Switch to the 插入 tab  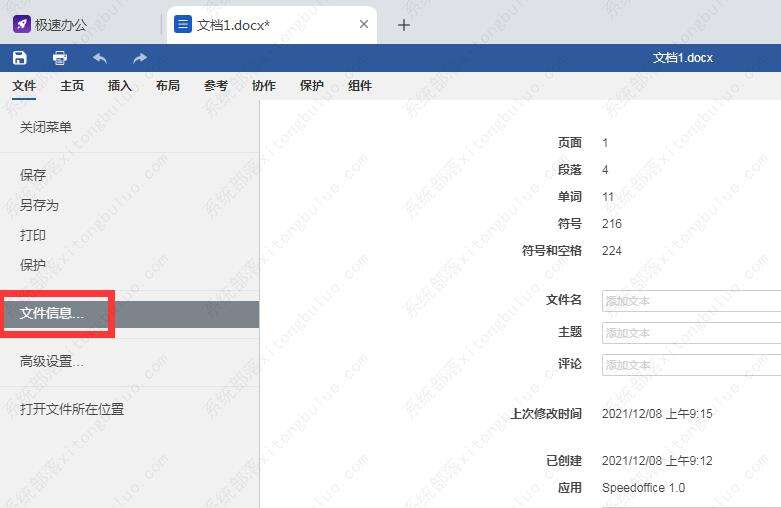tap(120, 86)
